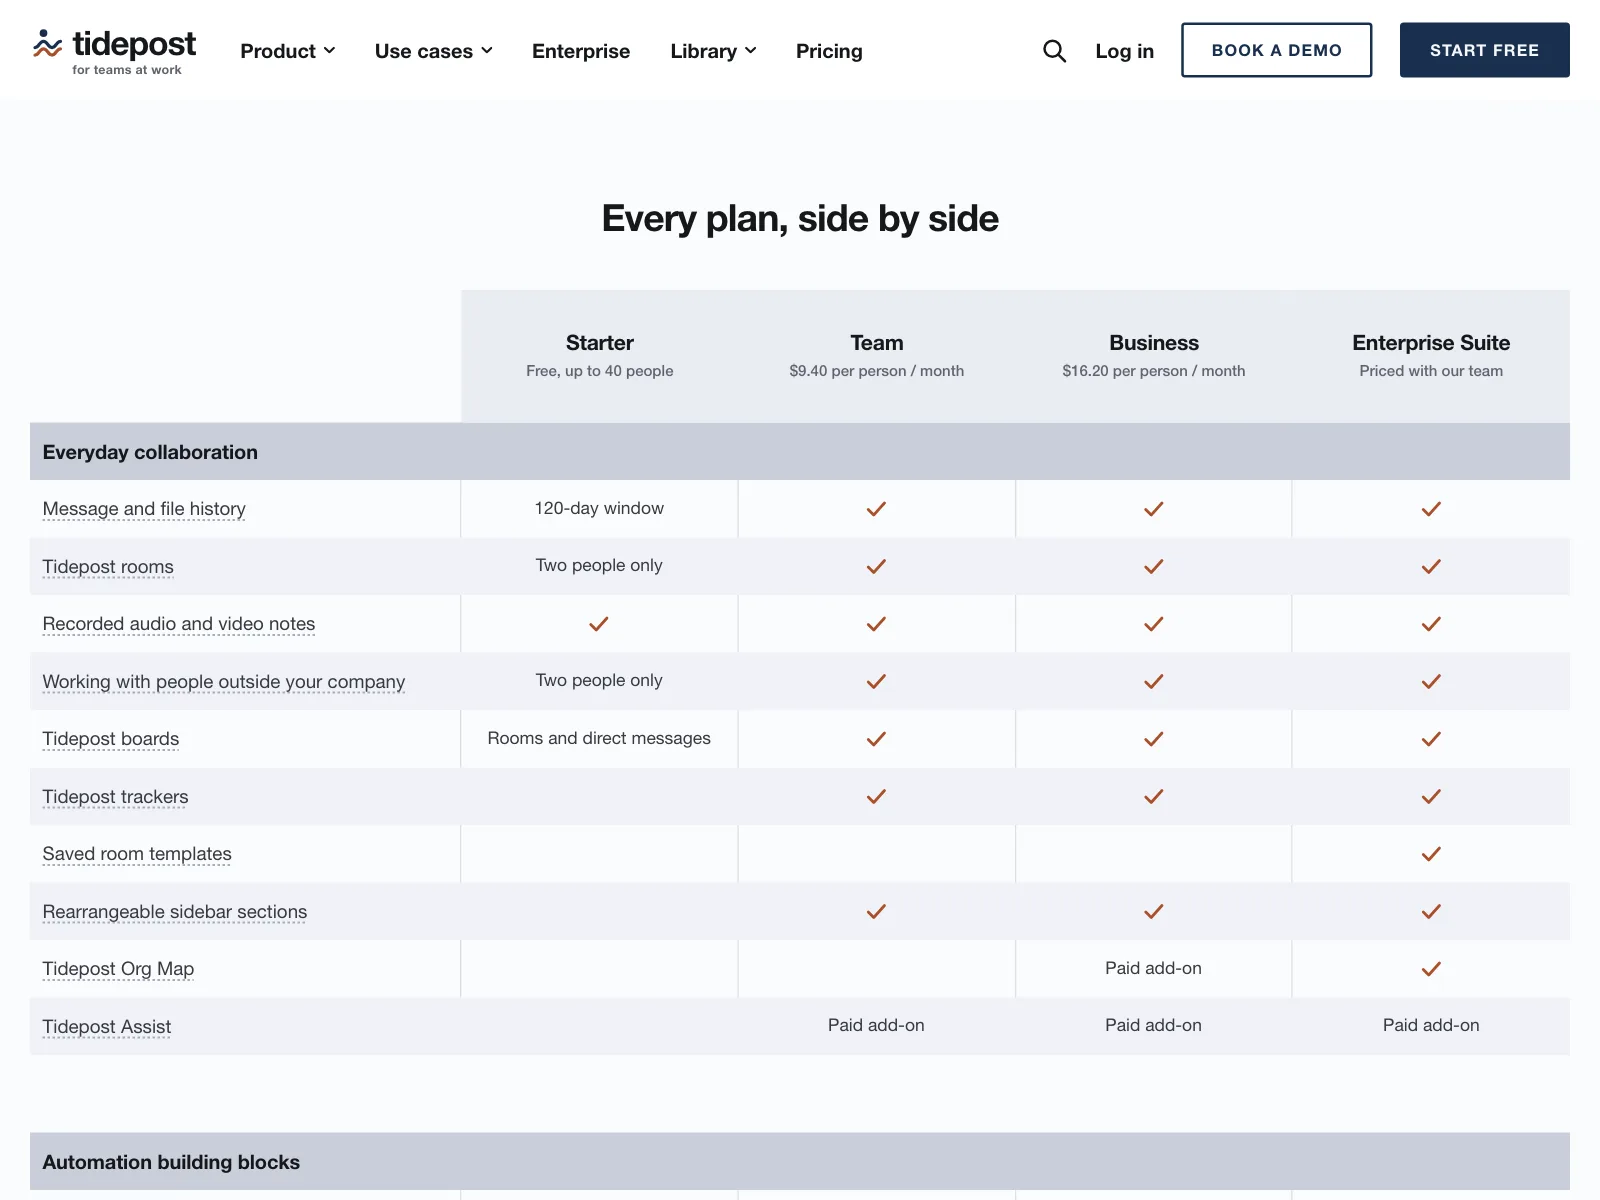Image resolution: width=1600 pixels, height=1200 pixels.
Task: Click the Book a Demo button
Action: coord(1277,50)
